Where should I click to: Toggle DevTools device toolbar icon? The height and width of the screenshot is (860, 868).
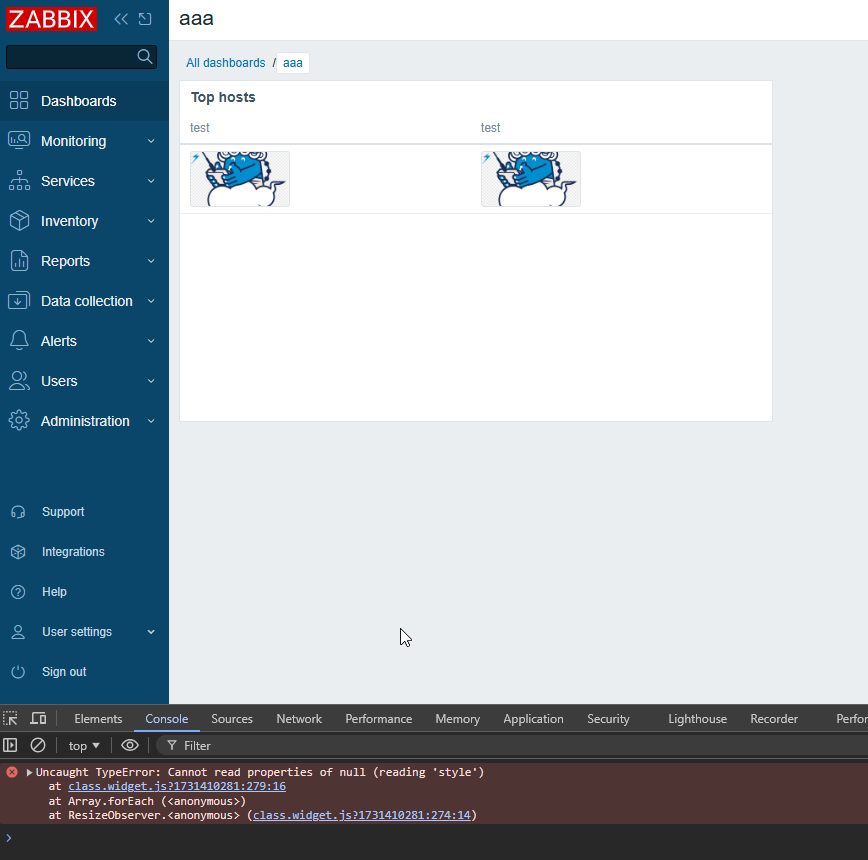pyautogui.click(x=38, y=718)
